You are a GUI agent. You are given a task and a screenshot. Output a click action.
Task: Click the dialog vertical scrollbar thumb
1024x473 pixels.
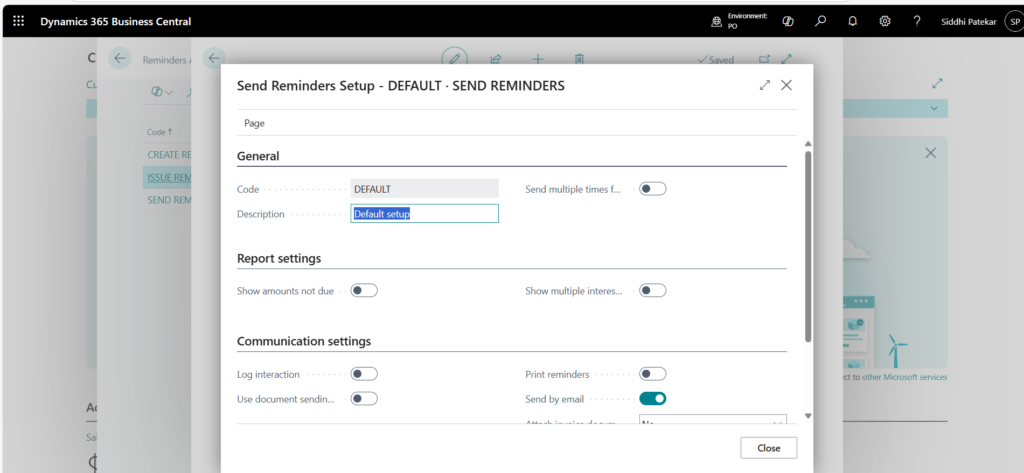coord(808,246)
